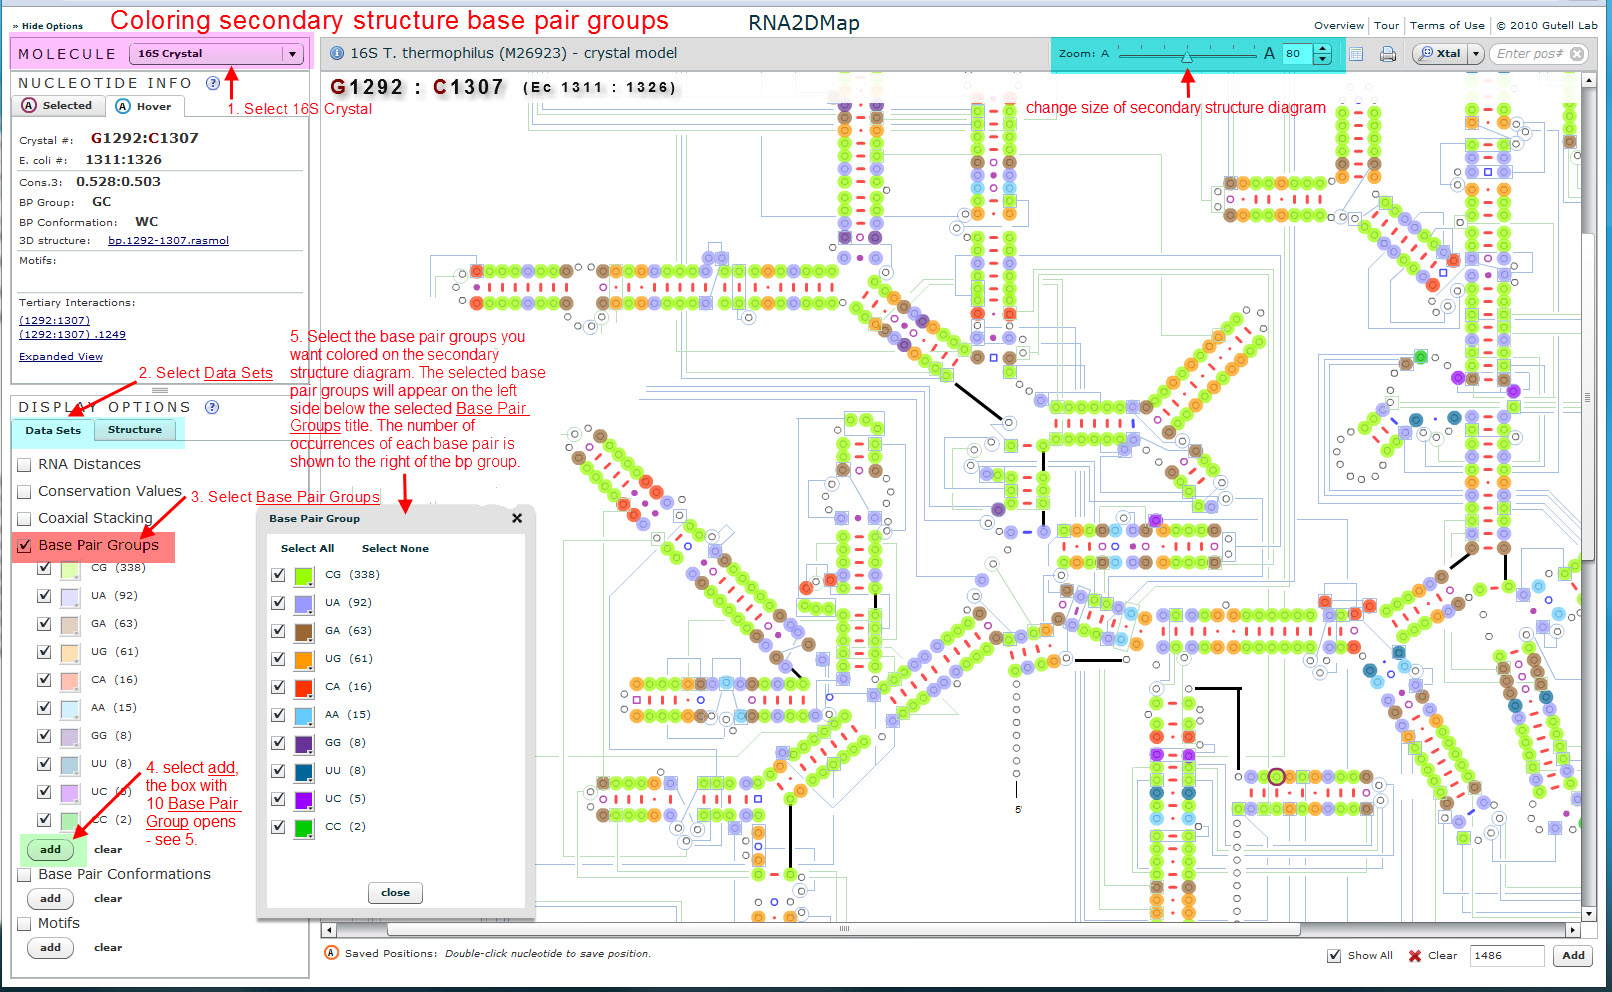Toggle the Coaxial Stacking checkbox
This screenshot has height=992, width=1612.
click(x=25, y=519)
